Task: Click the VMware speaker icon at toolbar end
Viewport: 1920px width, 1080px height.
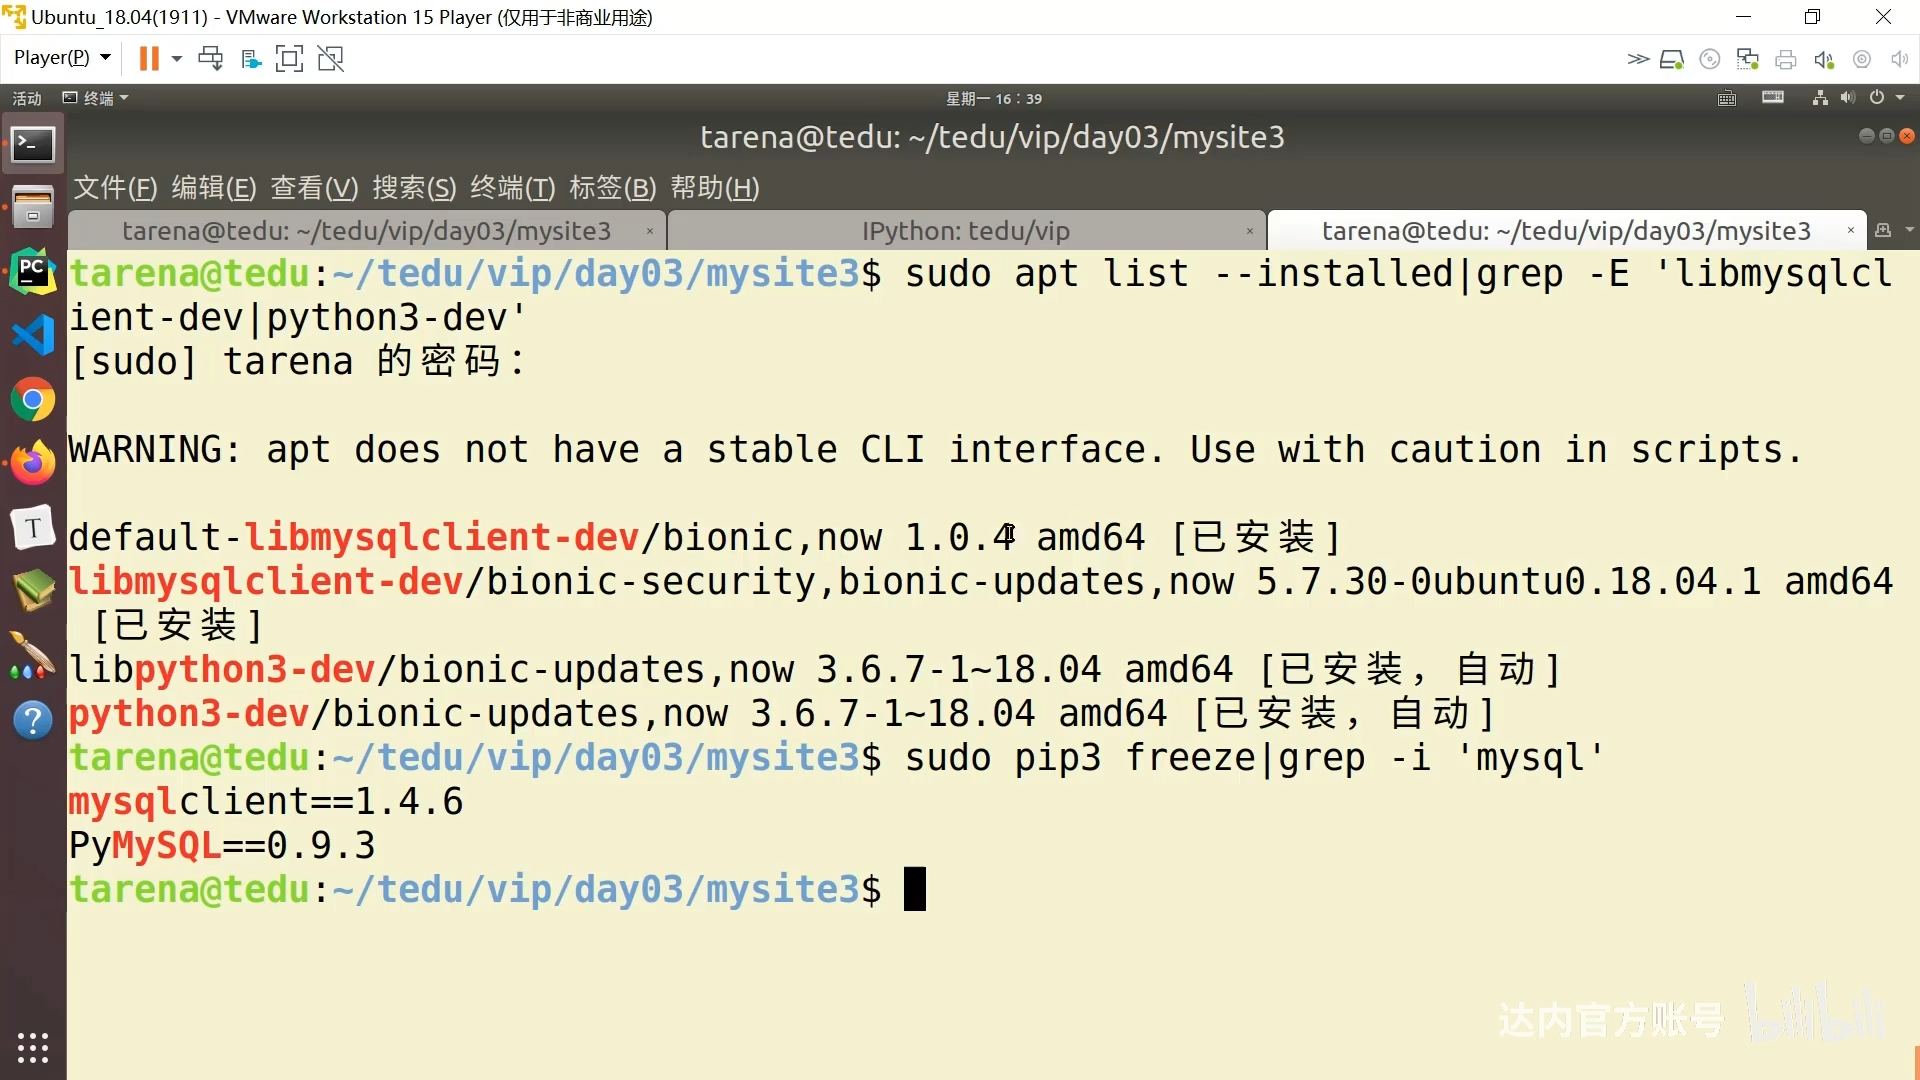Action: click(x=1899, y=59)
